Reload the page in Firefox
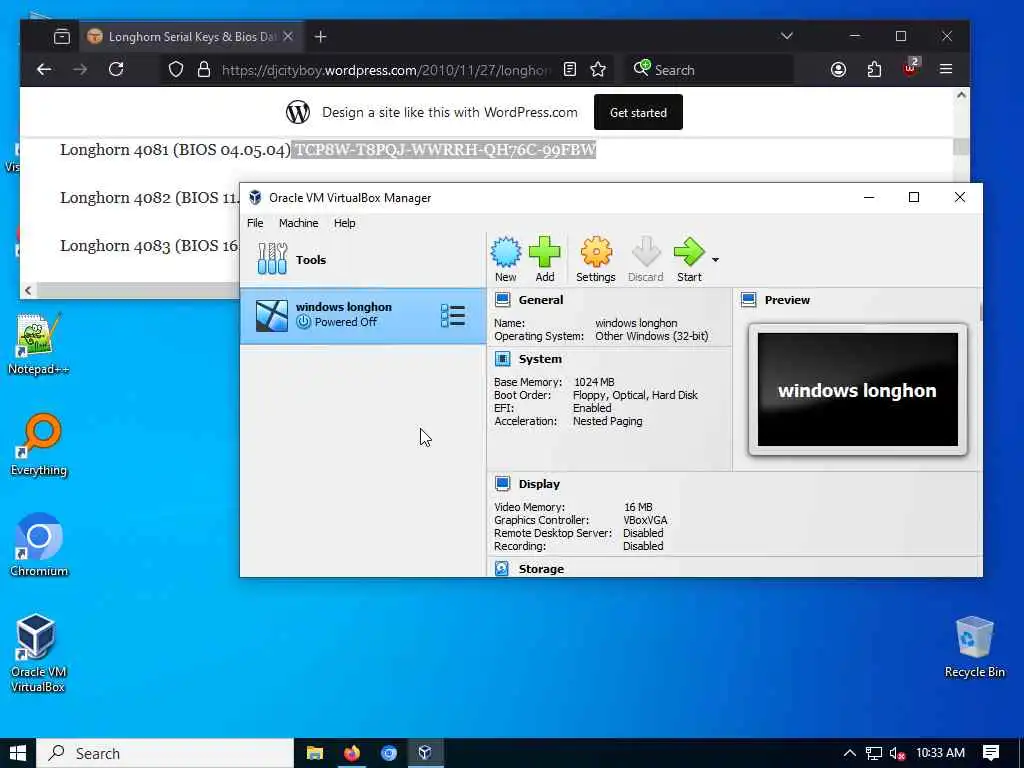Image resolution: width=1024 pixels, height=768 pixels. point(116,69)
